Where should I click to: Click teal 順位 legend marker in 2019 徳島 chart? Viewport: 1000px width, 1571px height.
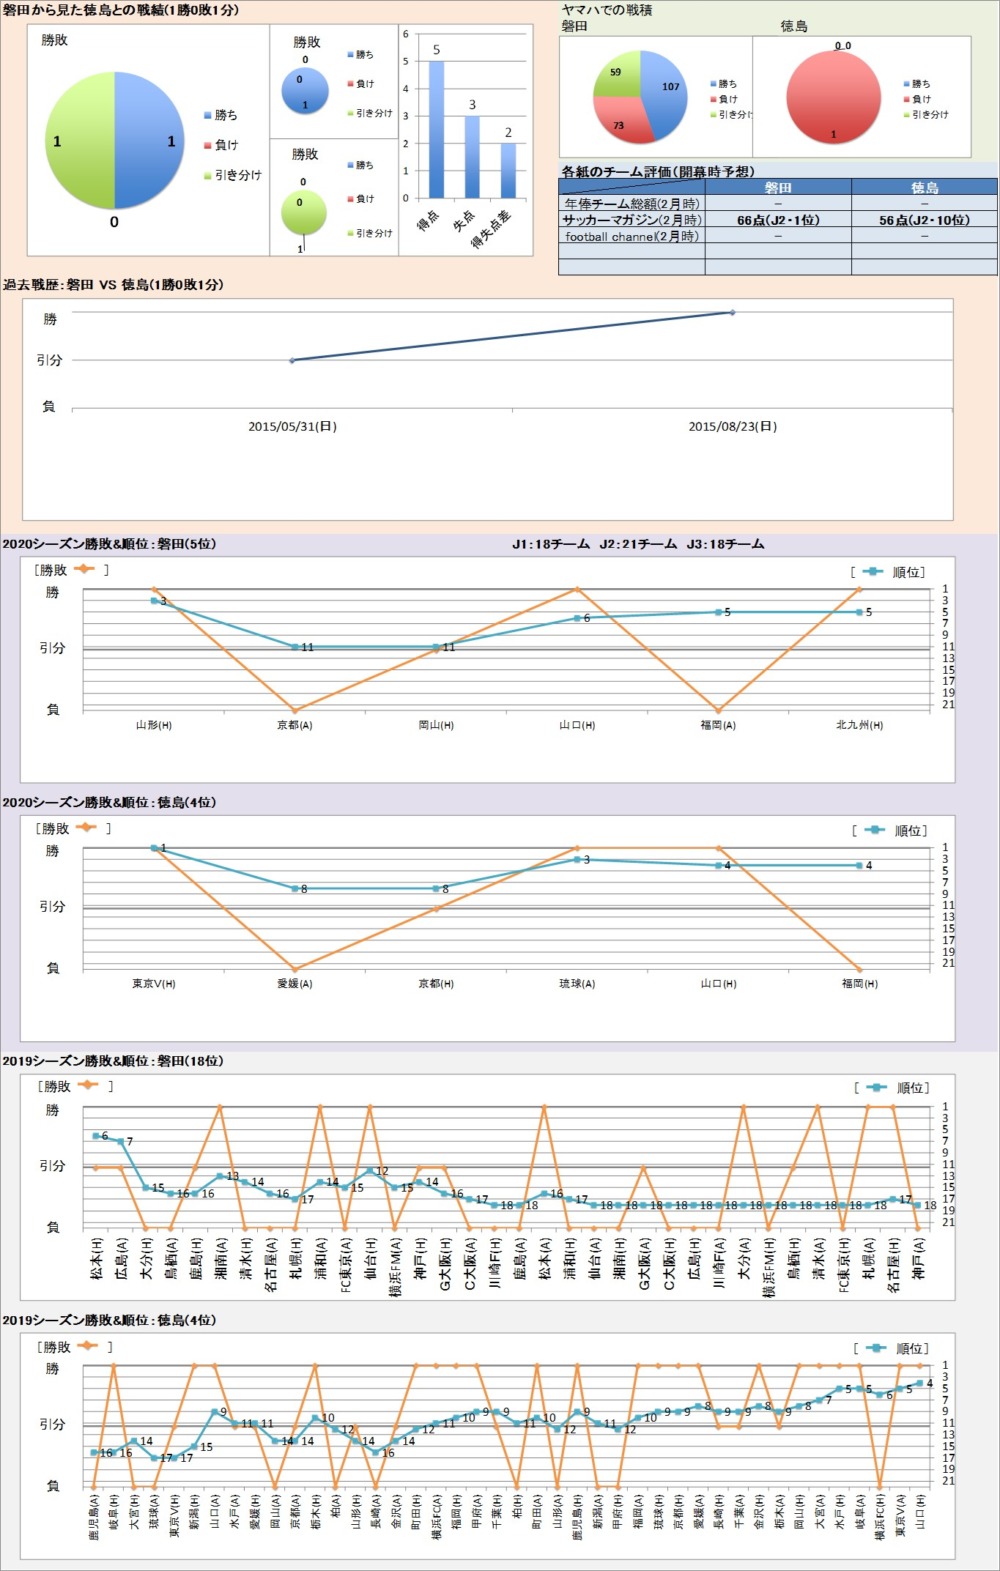click(x=876, y=1348)
